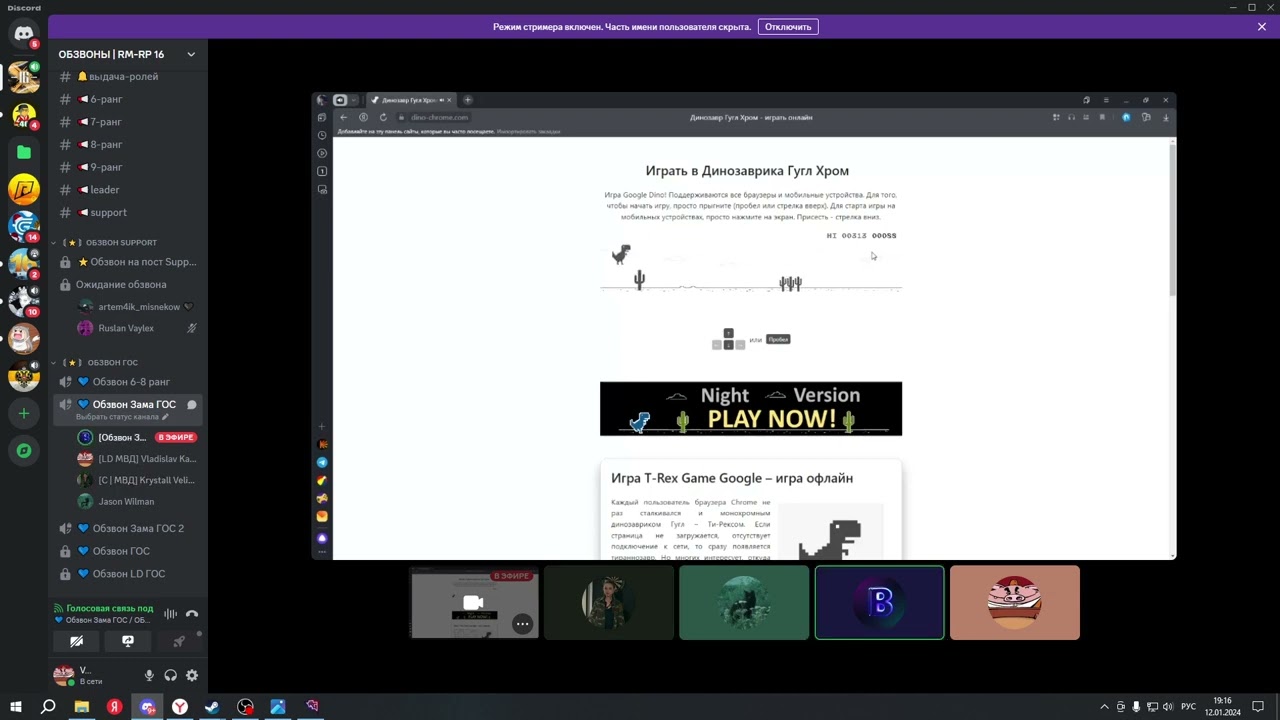Go back in the streamed browser
The height and width of the screenshot is (720, 1280).
344,117
